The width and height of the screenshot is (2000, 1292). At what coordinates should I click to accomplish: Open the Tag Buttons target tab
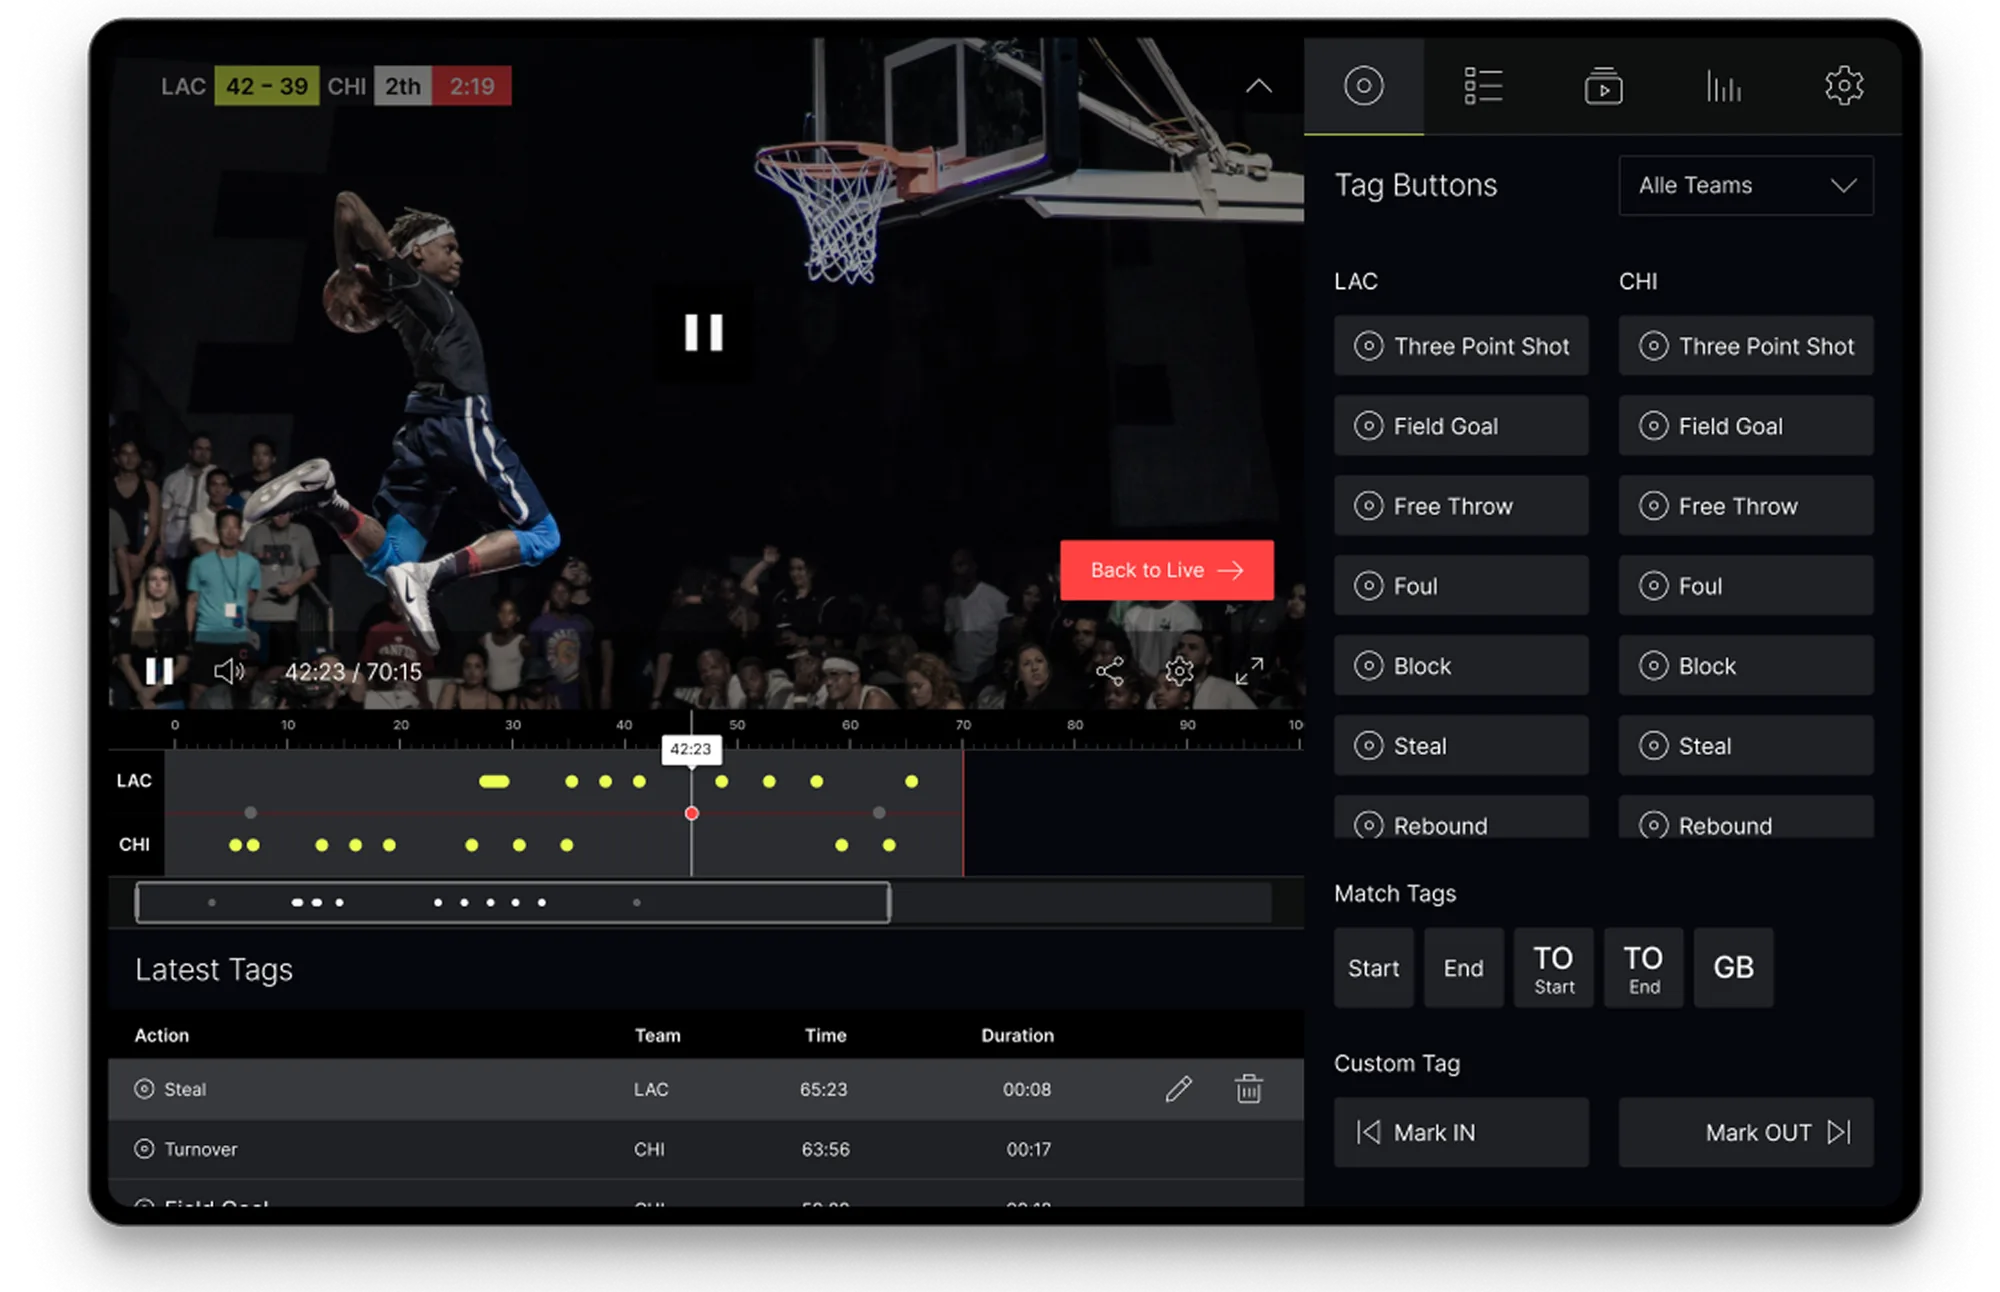1363,86
